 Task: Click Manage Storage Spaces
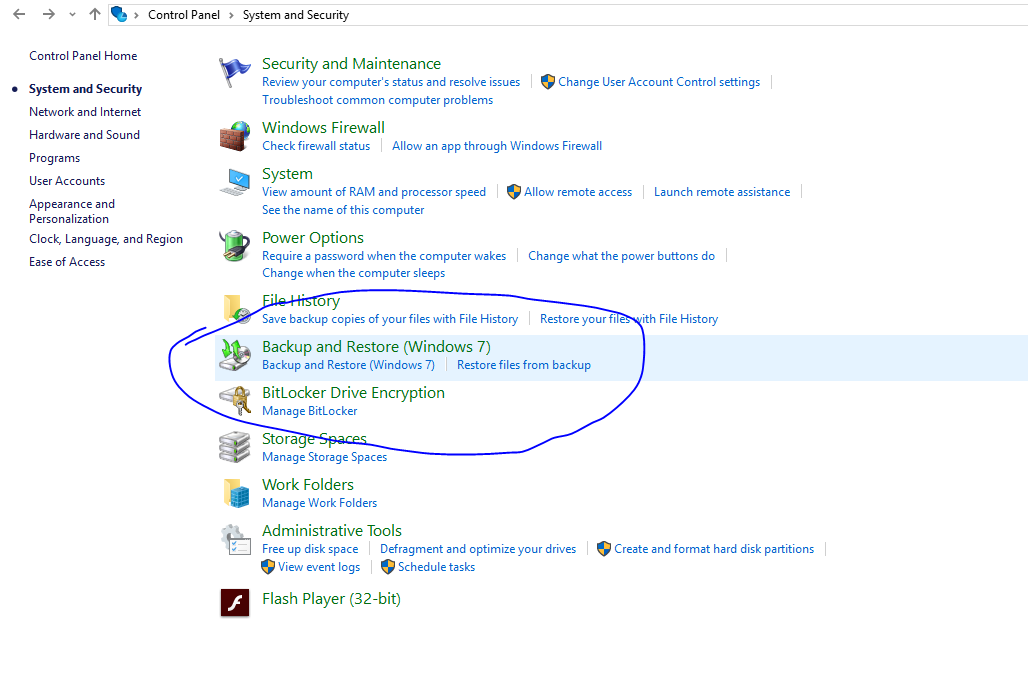325,456
